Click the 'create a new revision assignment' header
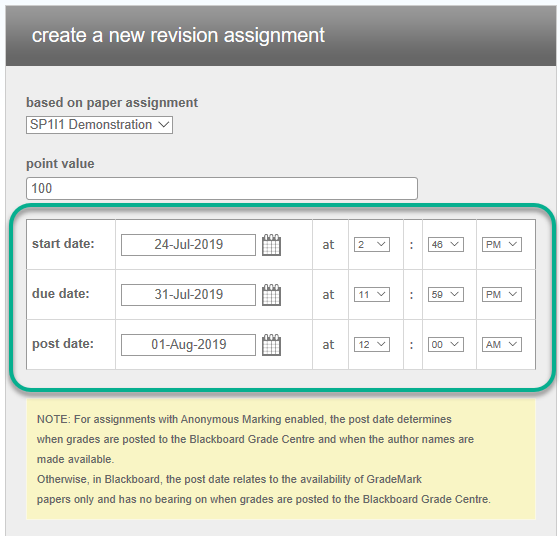The width and height of the screenshot is (560, 536). (178, 35)
